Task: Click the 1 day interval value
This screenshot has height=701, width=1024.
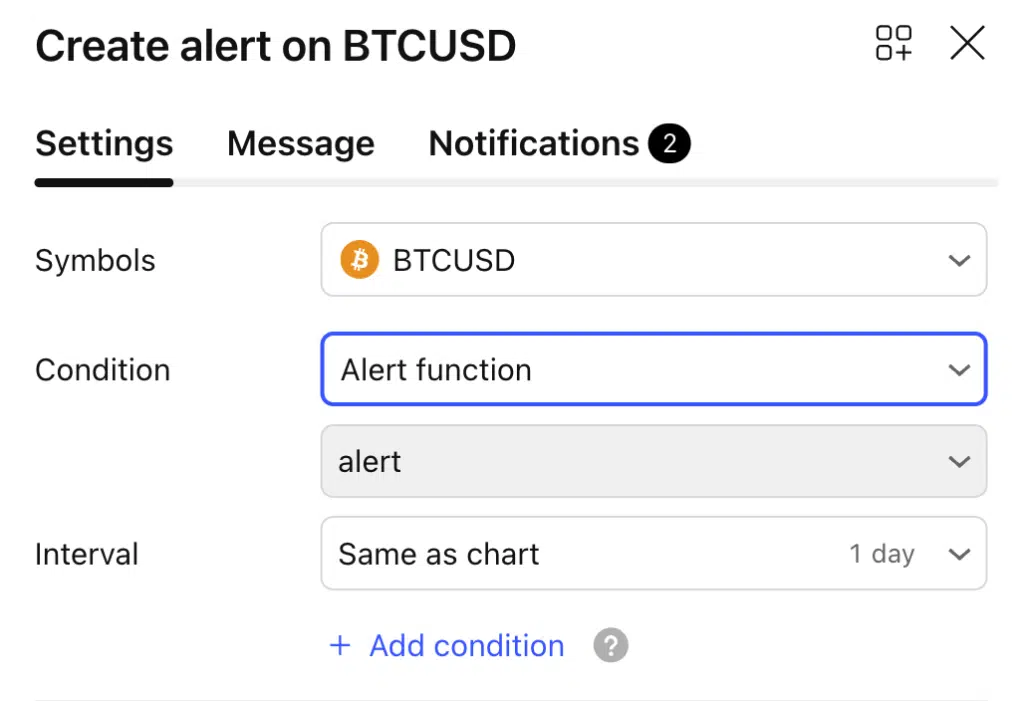Action: (x=881, y=554)
